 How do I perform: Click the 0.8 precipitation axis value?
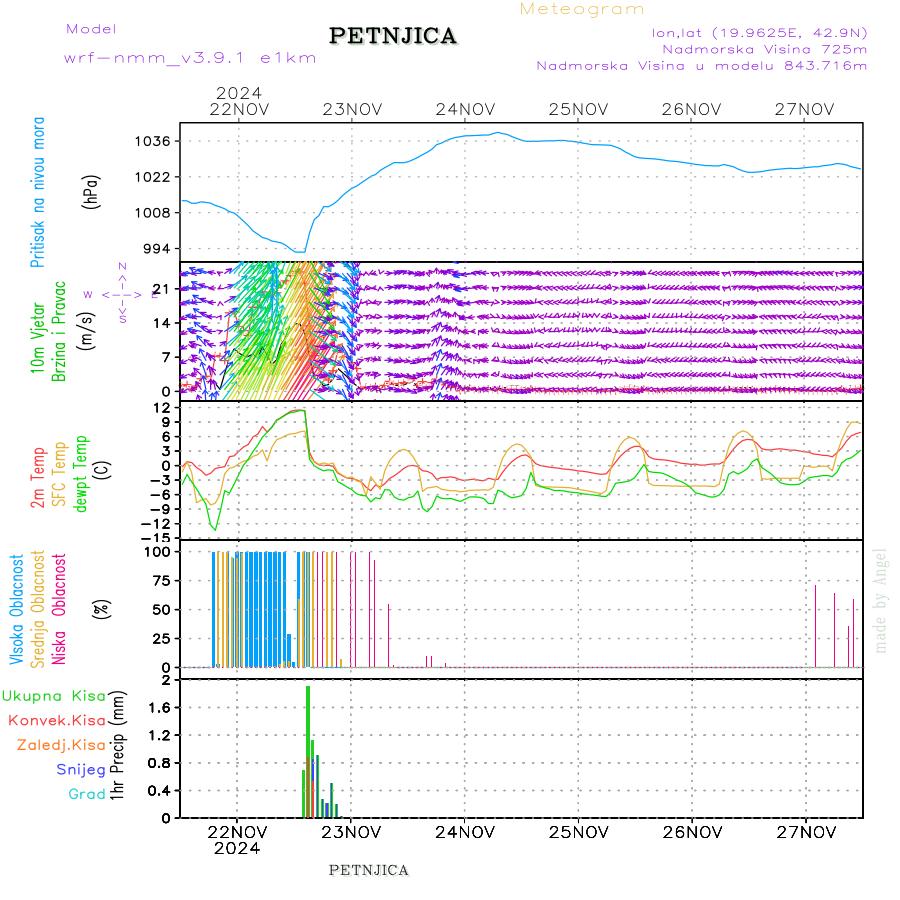(160, 763)
